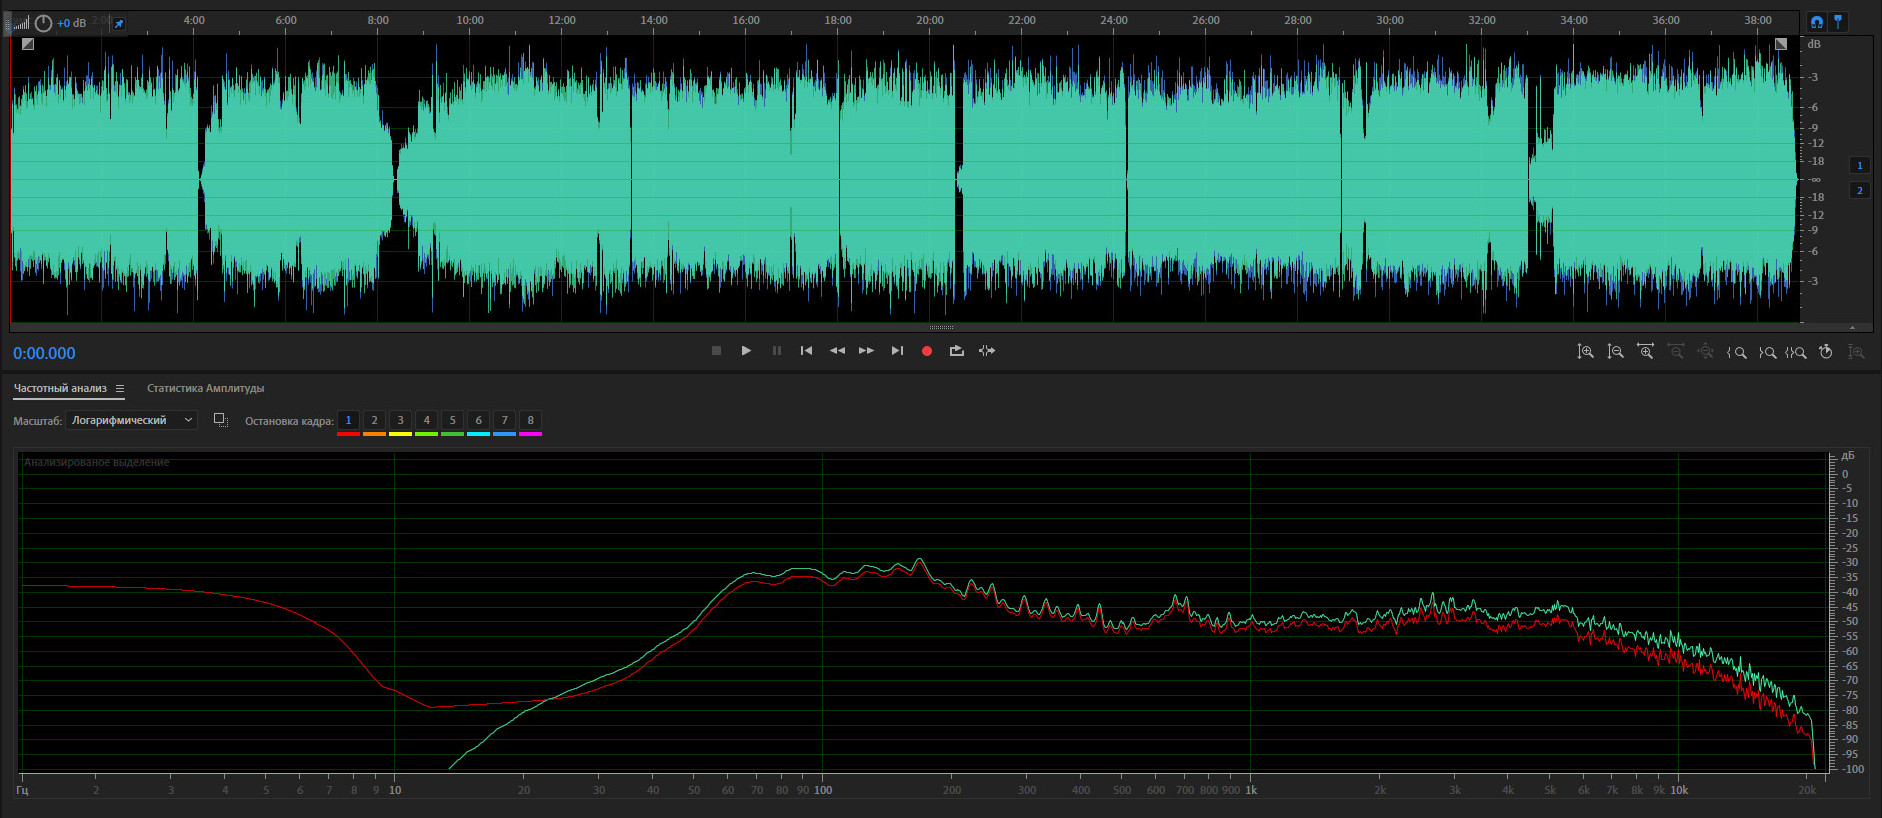Toggle channel 1 enable button
Viewport: 1882px width, 818px height.
pyautogui.click(x=1860, y=166)
